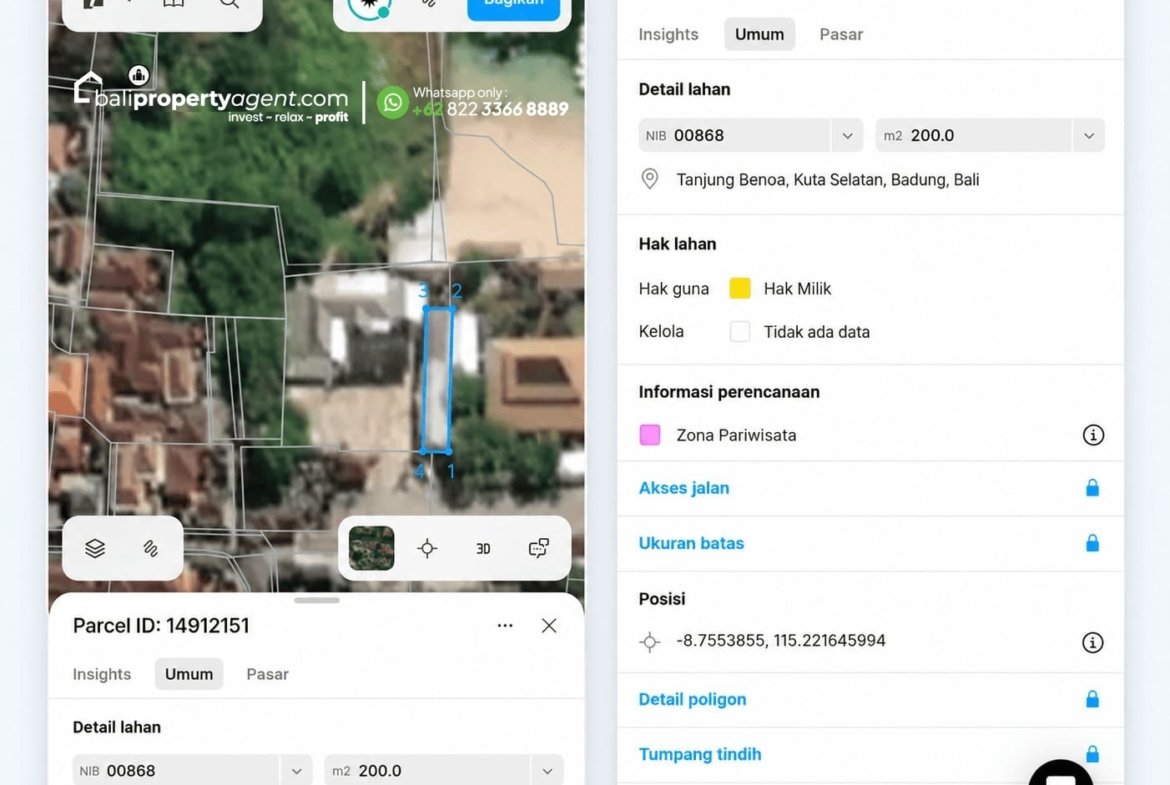Open the feedback chat icon on map toolbar

tap(539, 548)
